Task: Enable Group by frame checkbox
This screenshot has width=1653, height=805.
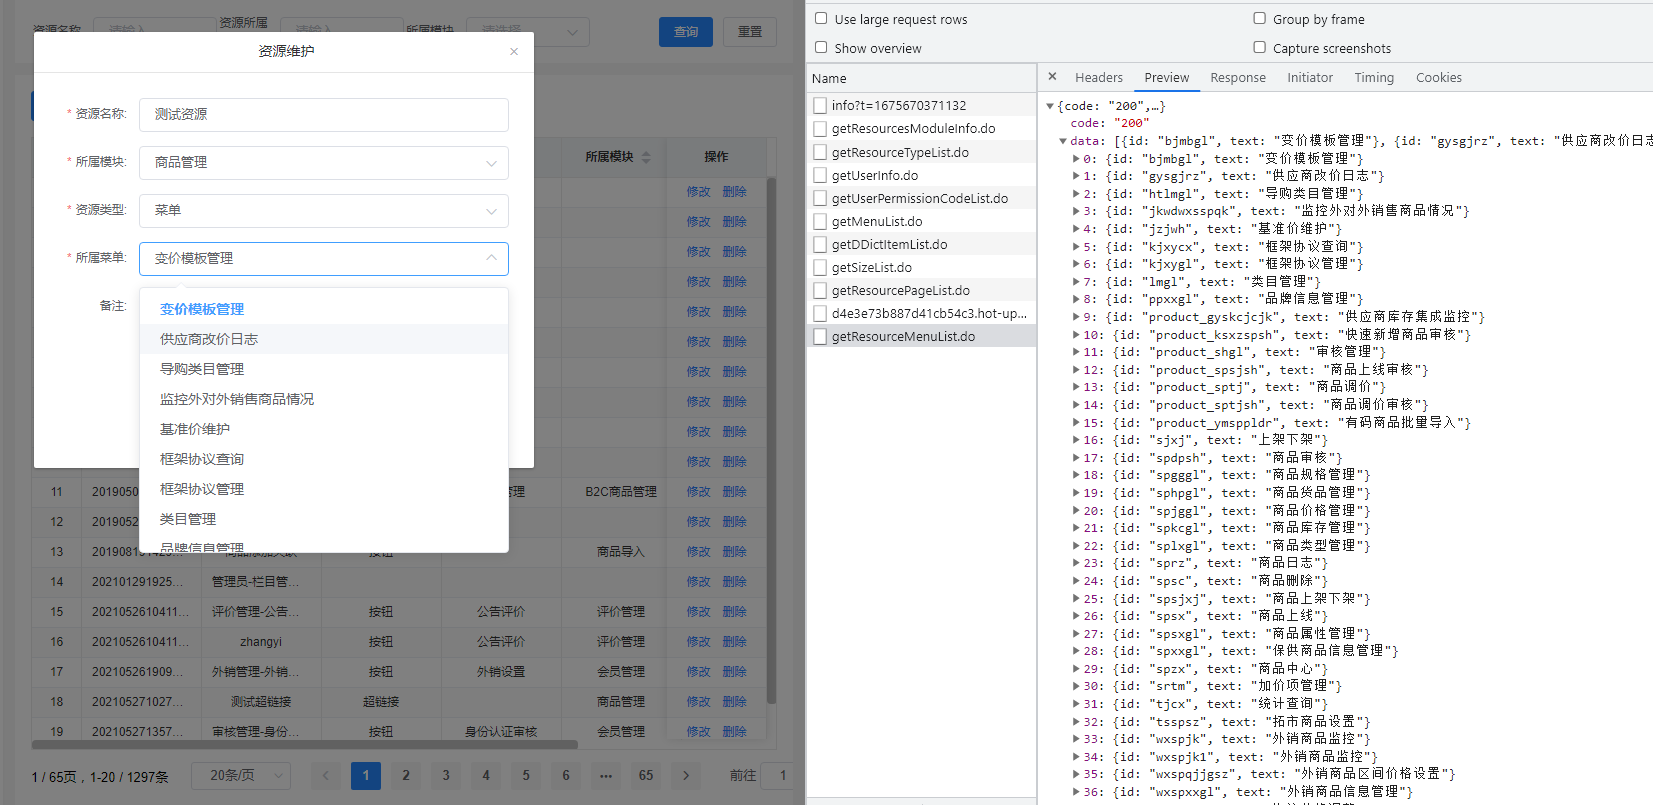Action: point(1259,18)
